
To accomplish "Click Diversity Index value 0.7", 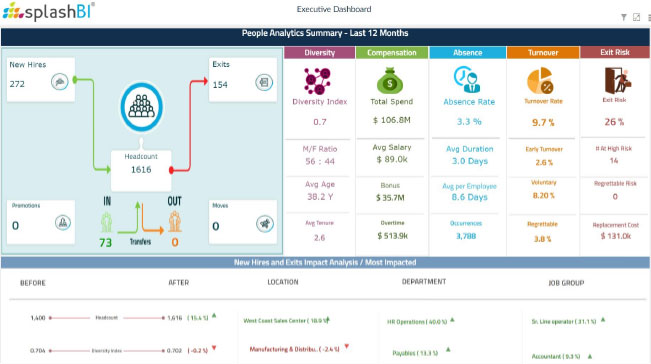I will tap(320, 122).
